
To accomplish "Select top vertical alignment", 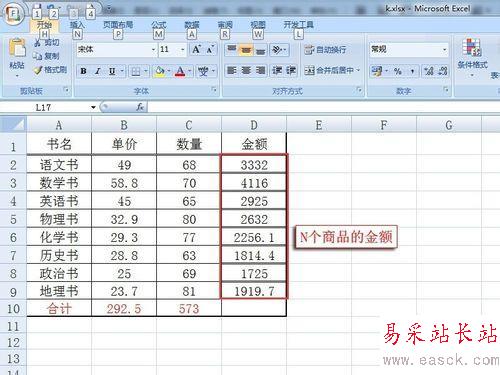I will click(x=232, y=50).
